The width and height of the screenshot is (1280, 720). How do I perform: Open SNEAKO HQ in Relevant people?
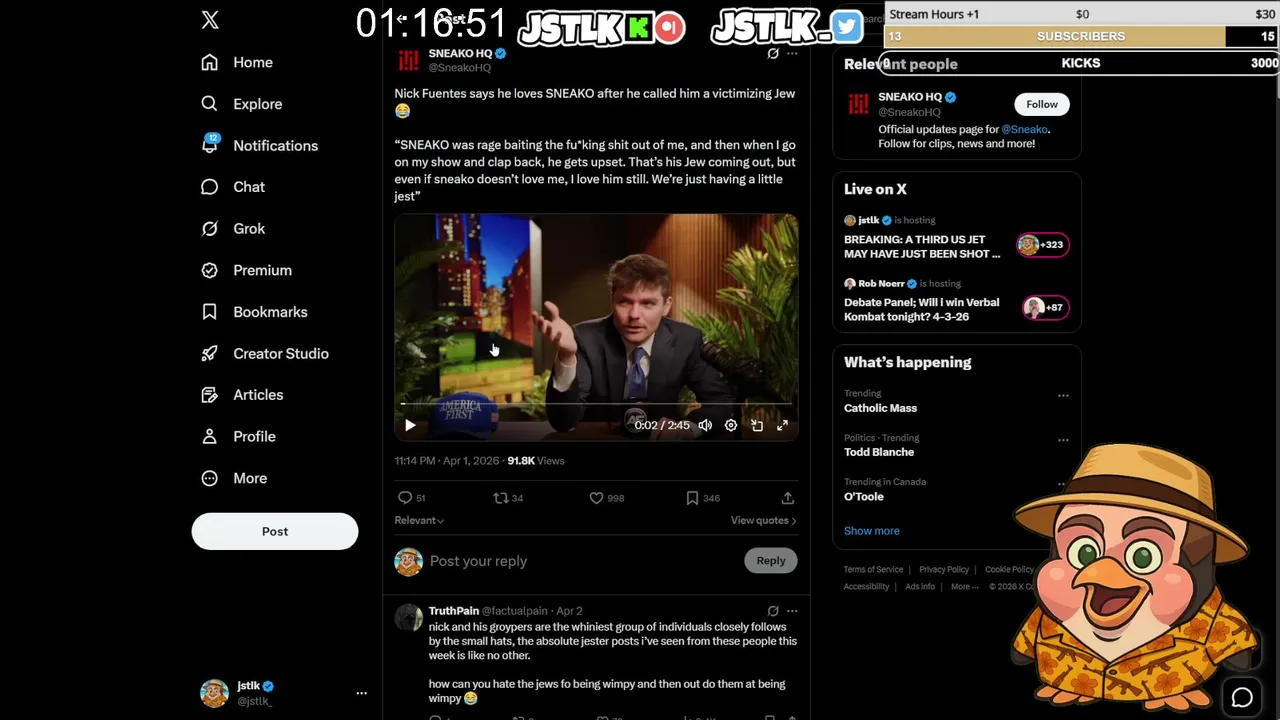click(910, 97)
